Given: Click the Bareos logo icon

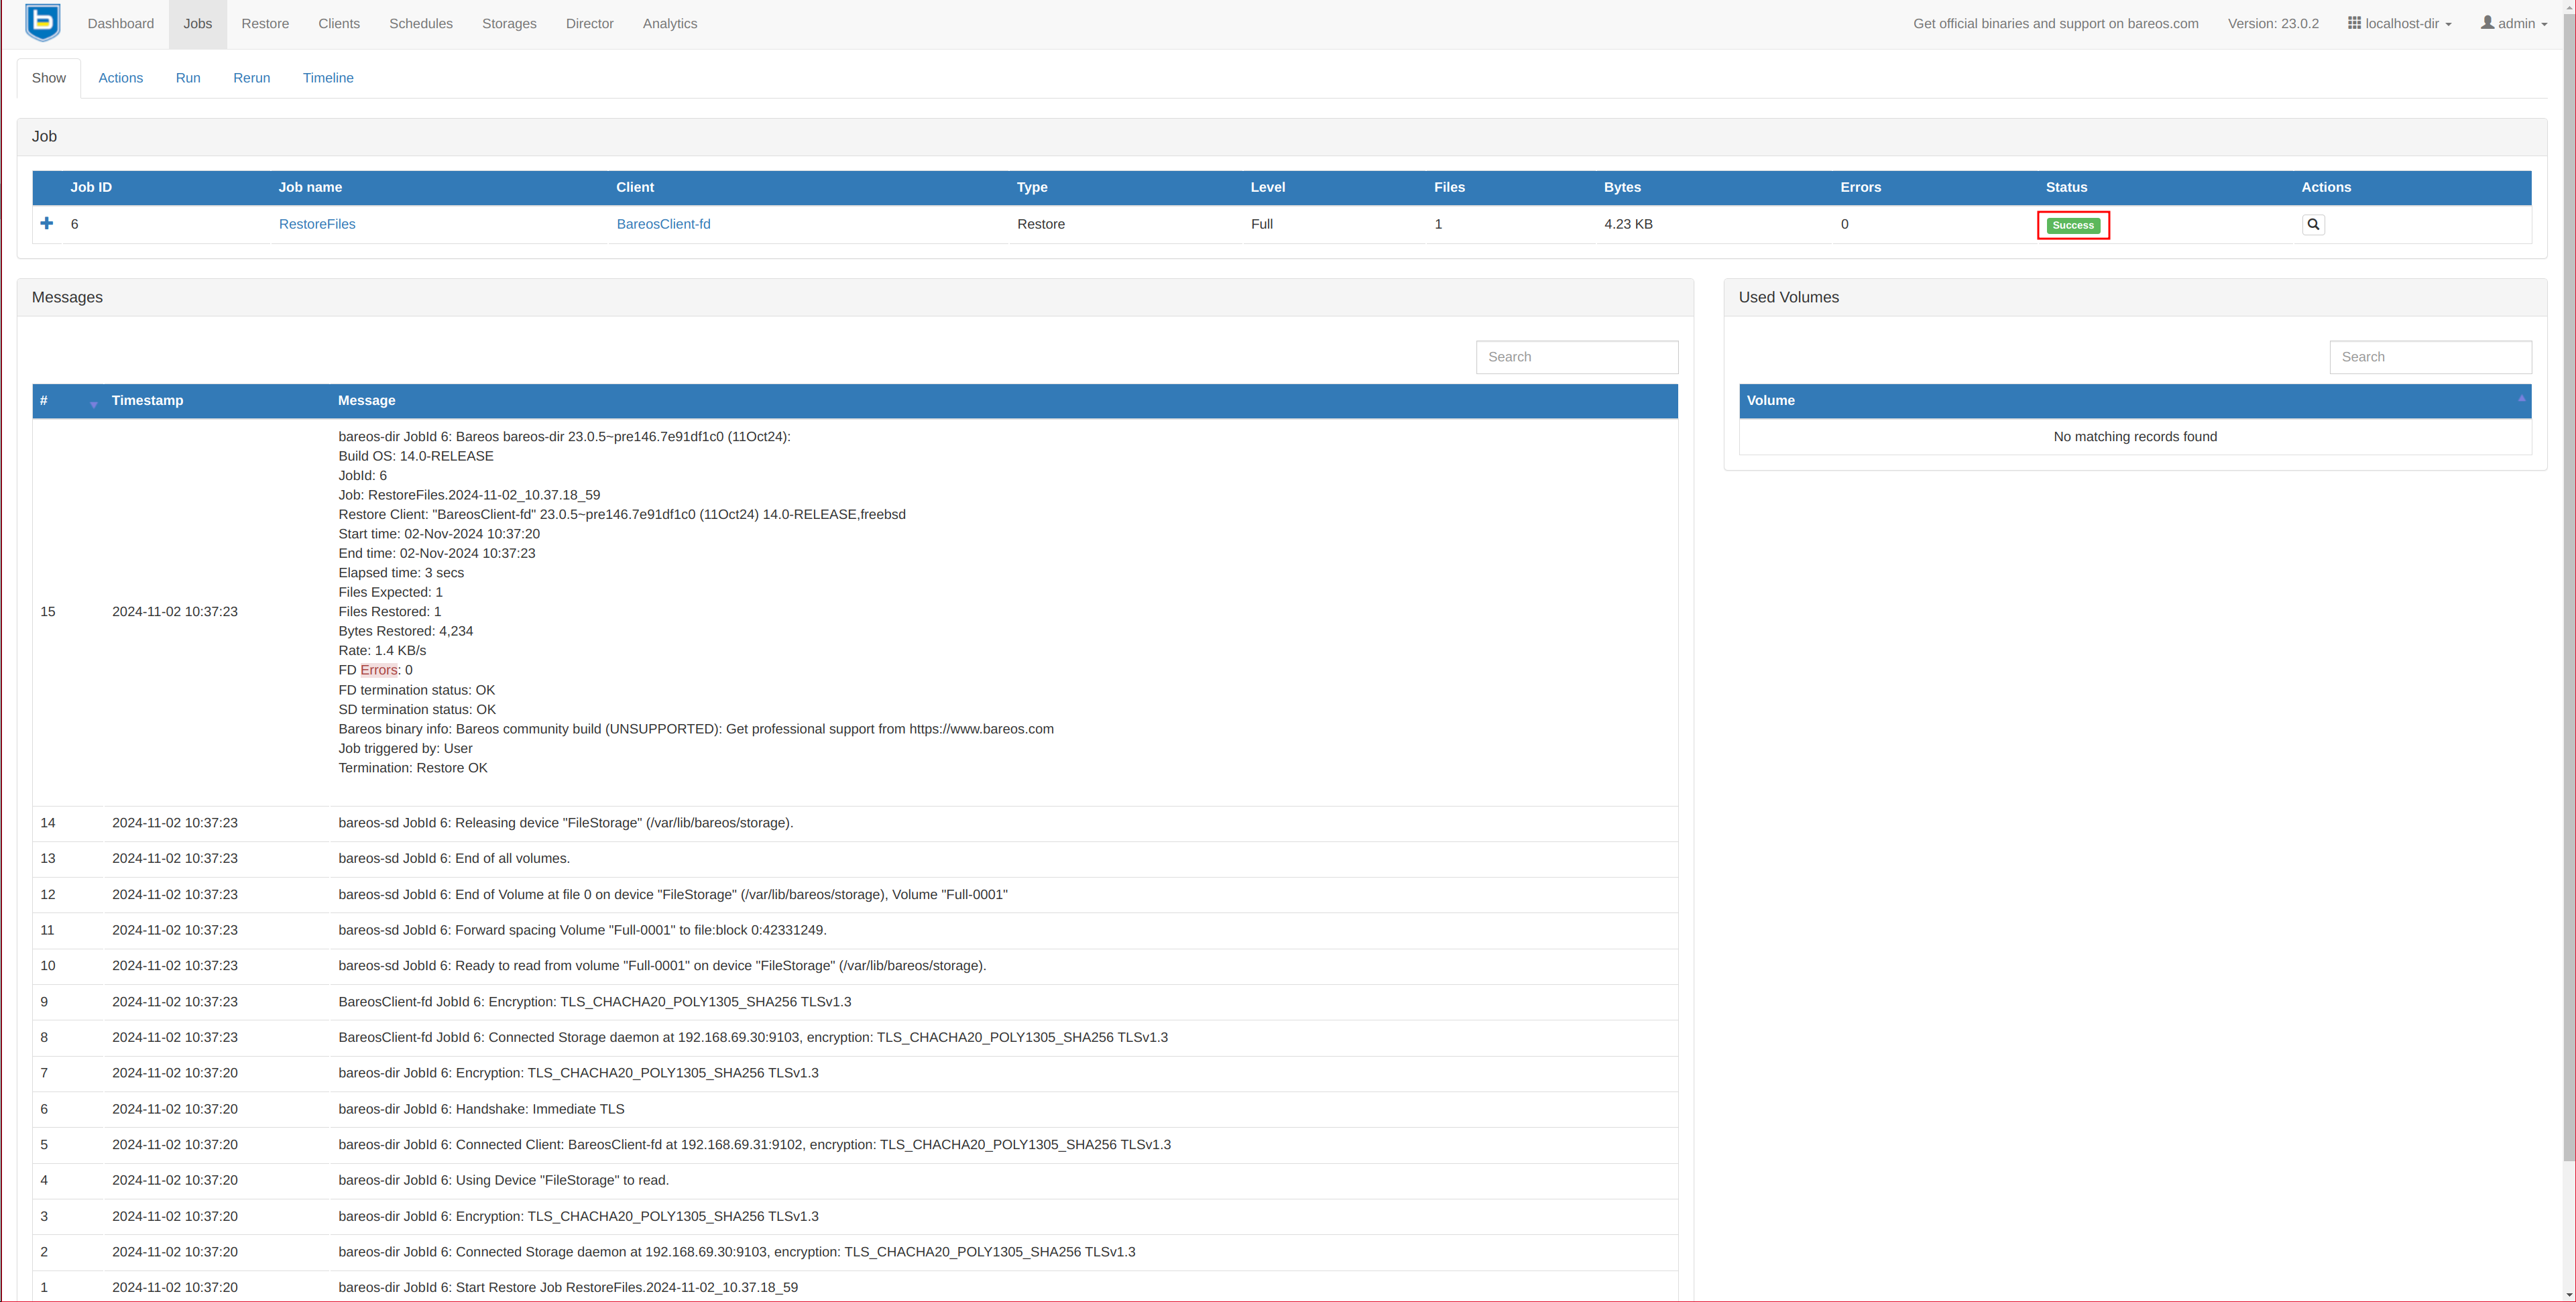Looking at the screenshot, I should [43, 23].
